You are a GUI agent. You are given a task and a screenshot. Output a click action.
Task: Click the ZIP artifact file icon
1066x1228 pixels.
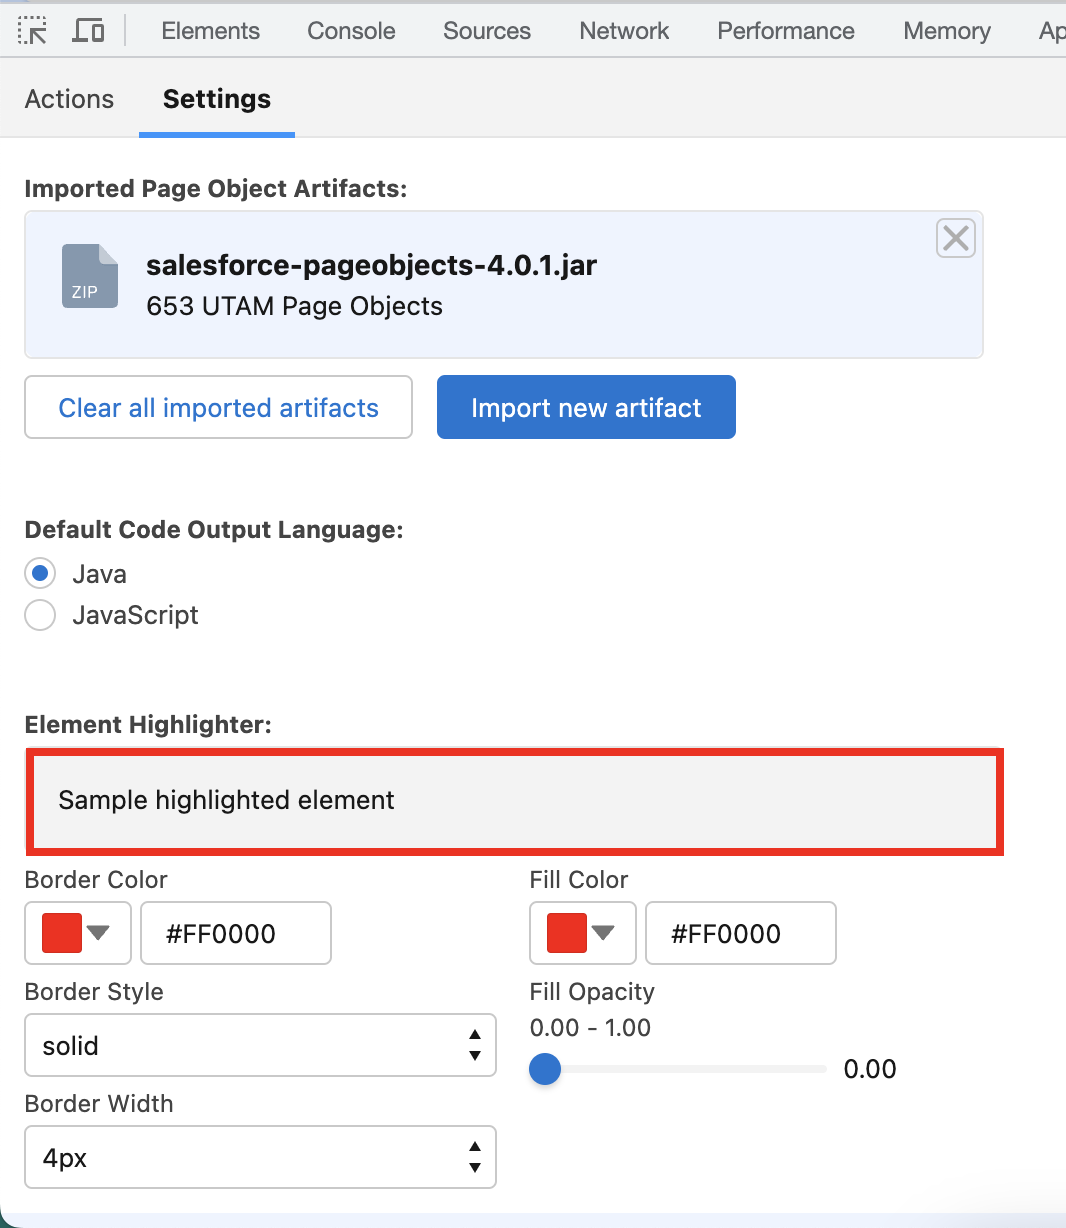point(89,276)
